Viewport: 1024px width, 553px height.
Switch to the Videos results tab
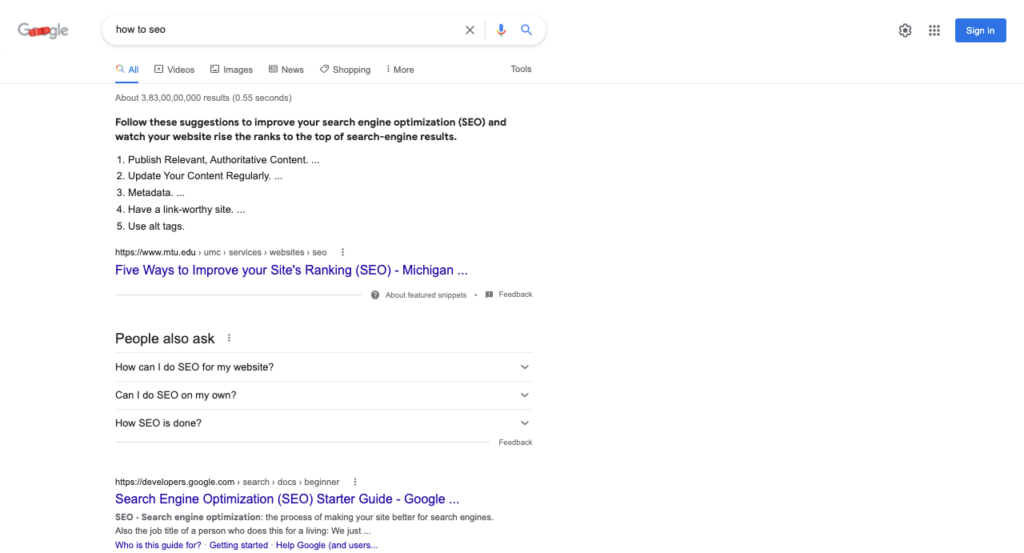[x=174, y=70]
